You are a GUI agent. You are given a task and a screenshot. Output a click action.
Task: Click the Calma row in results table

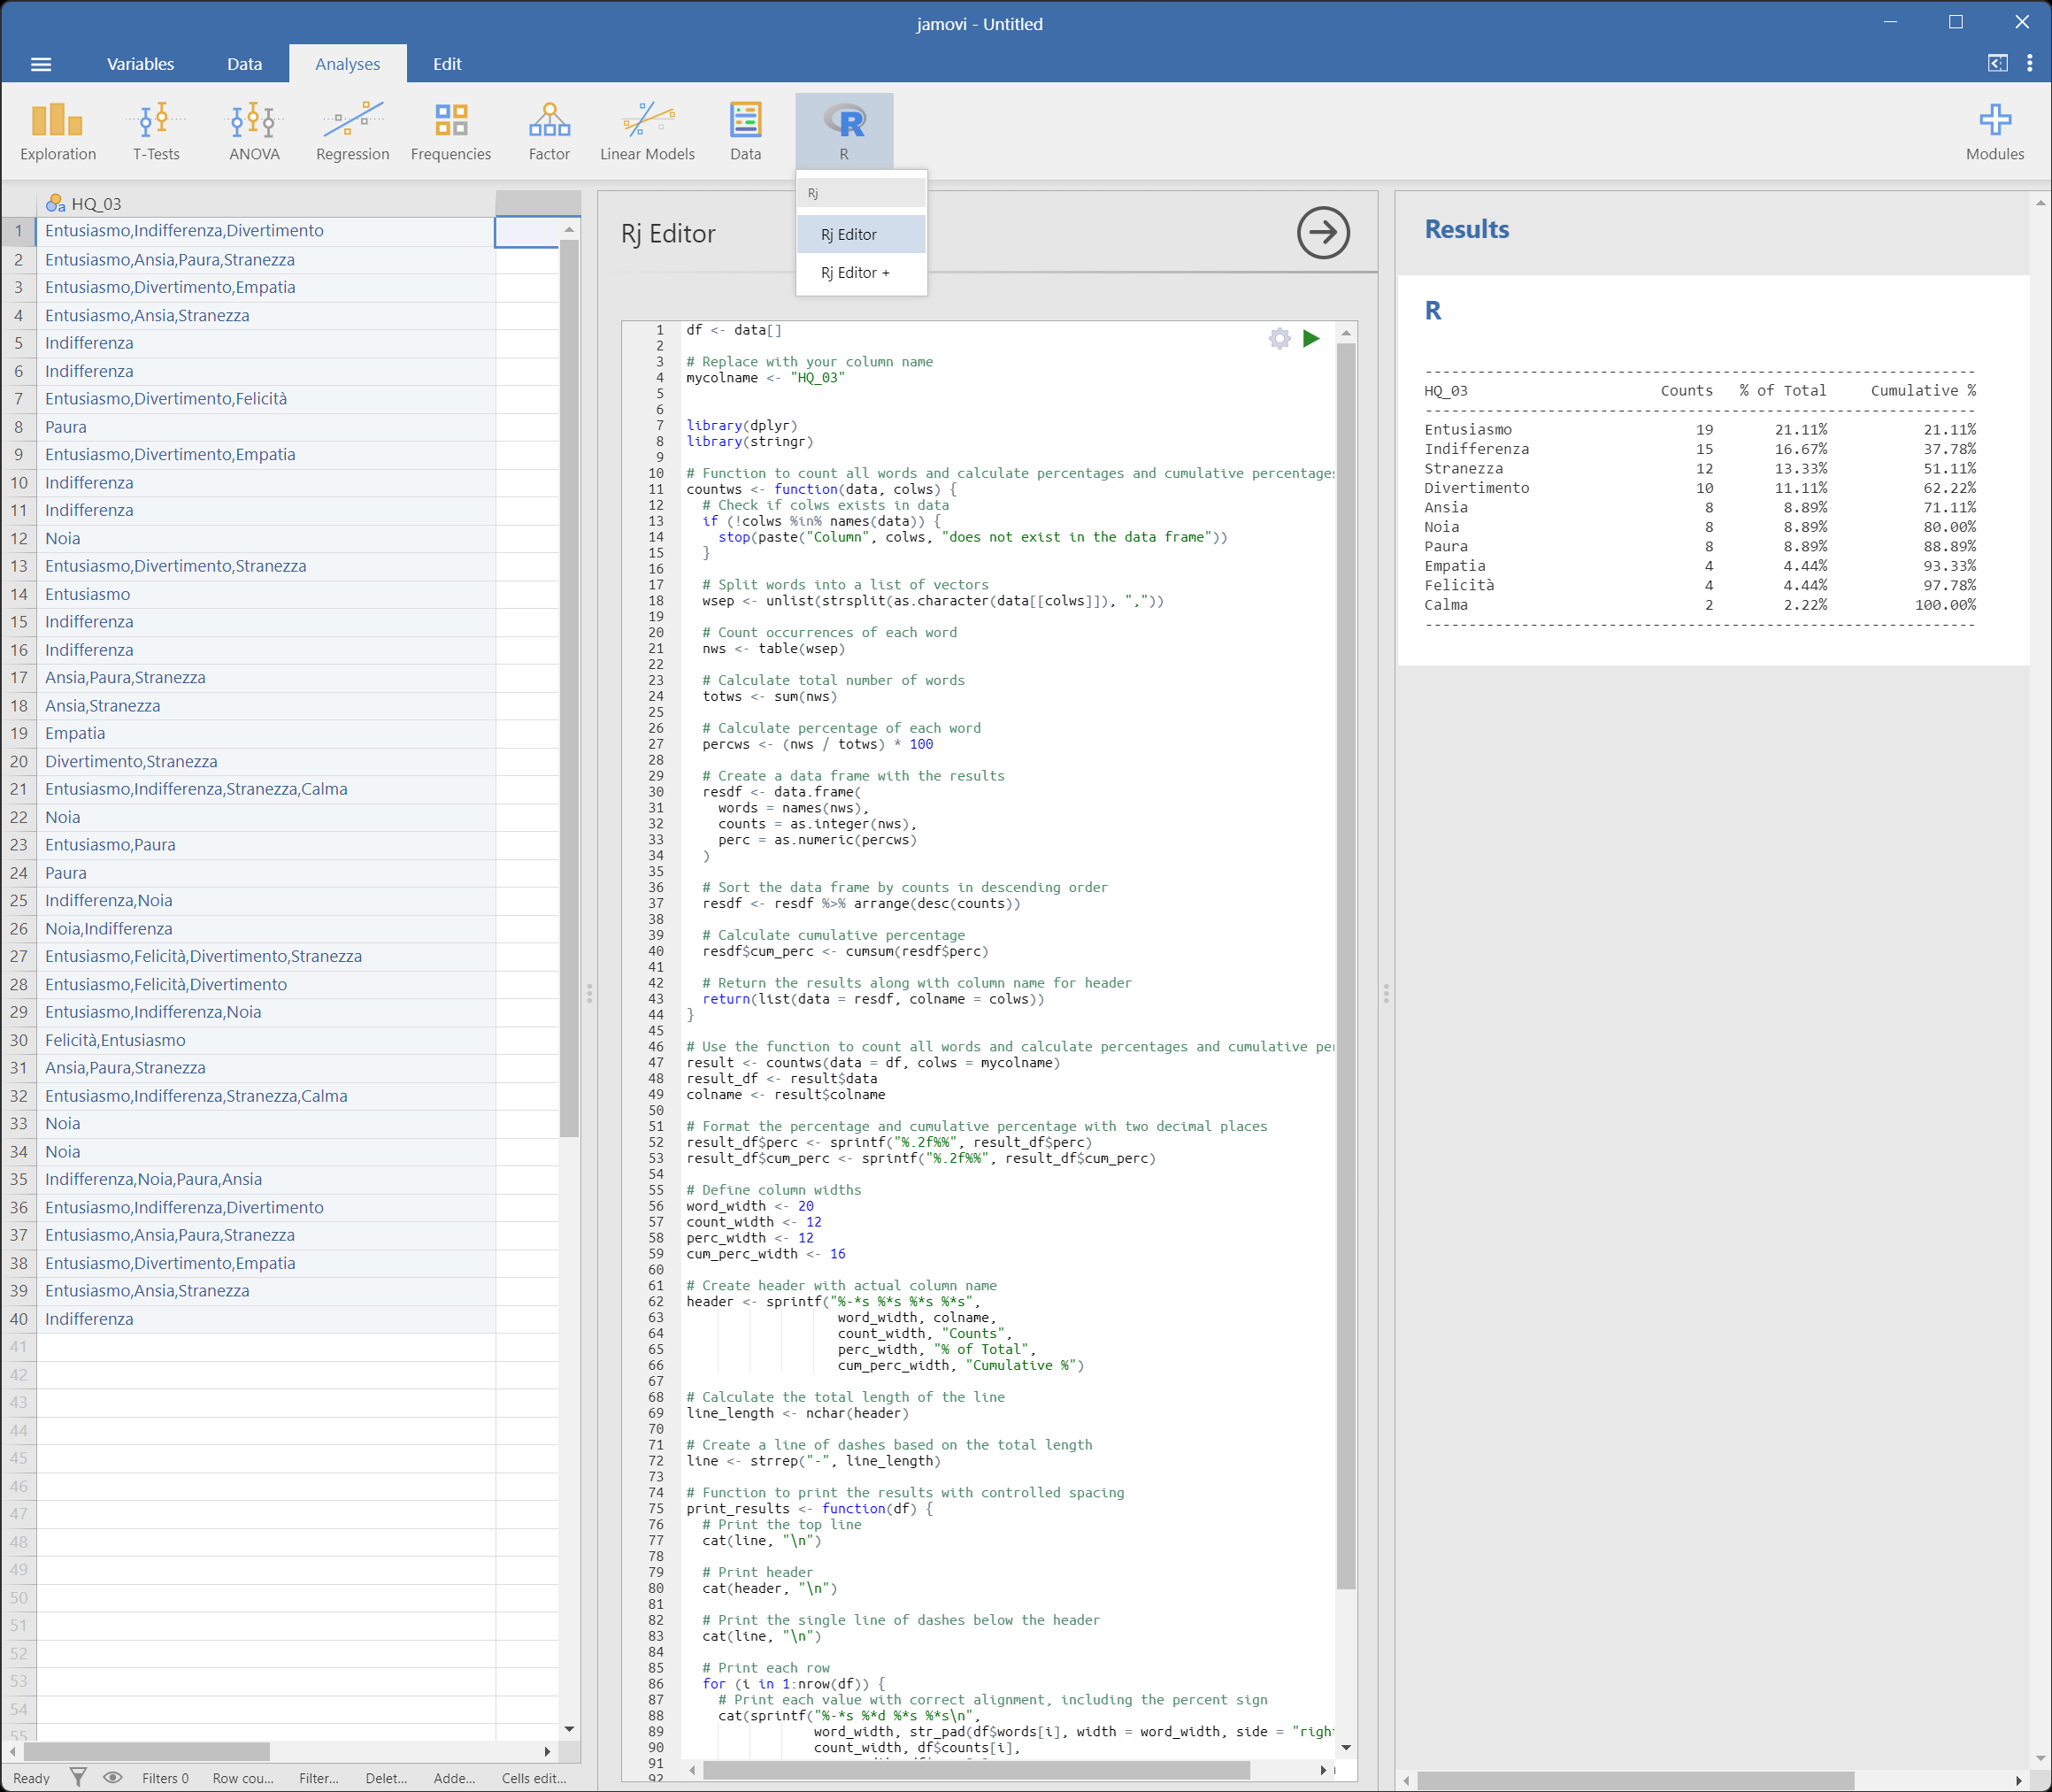point(1699,605)
